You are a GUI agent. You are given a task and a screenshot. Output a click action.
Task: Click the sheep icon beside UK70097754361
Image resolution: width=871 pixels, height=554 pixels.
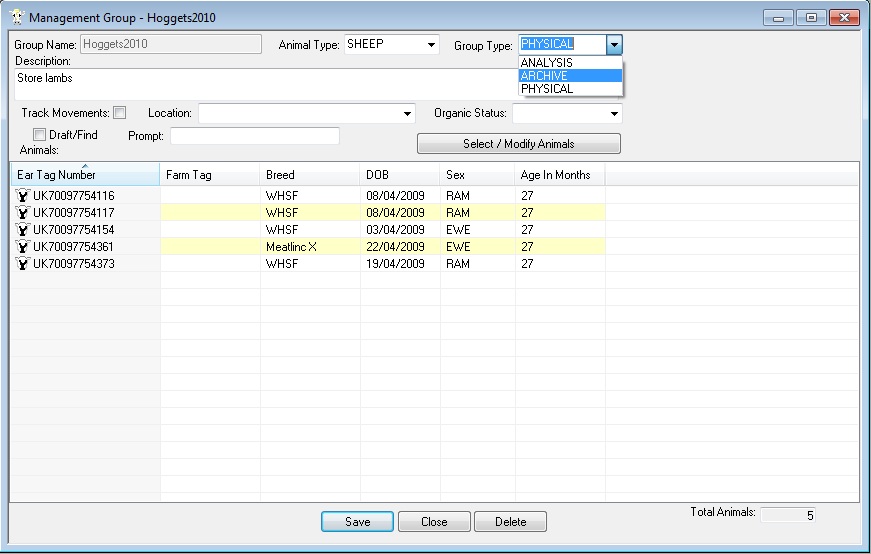(x=22, y=246)
